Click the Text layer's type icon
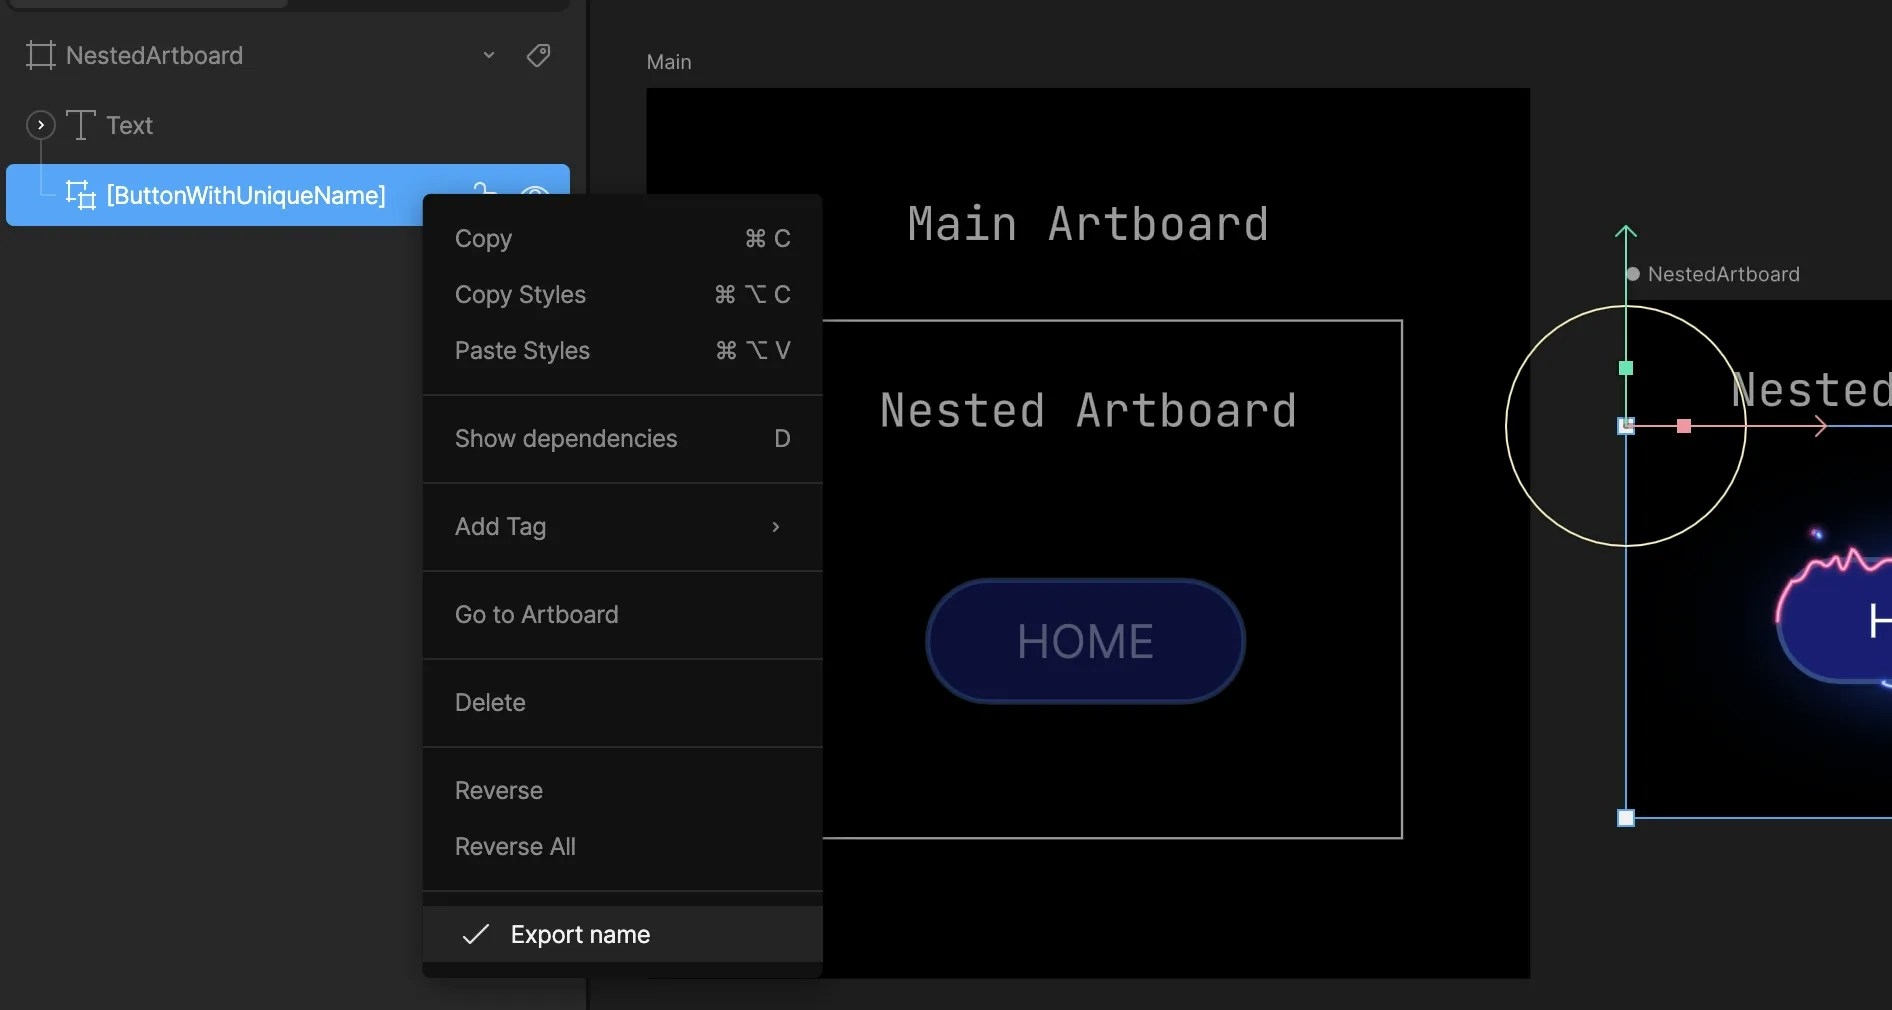Image resolution: width=1892 pixels, height=1010 pixels. [80, 125]
